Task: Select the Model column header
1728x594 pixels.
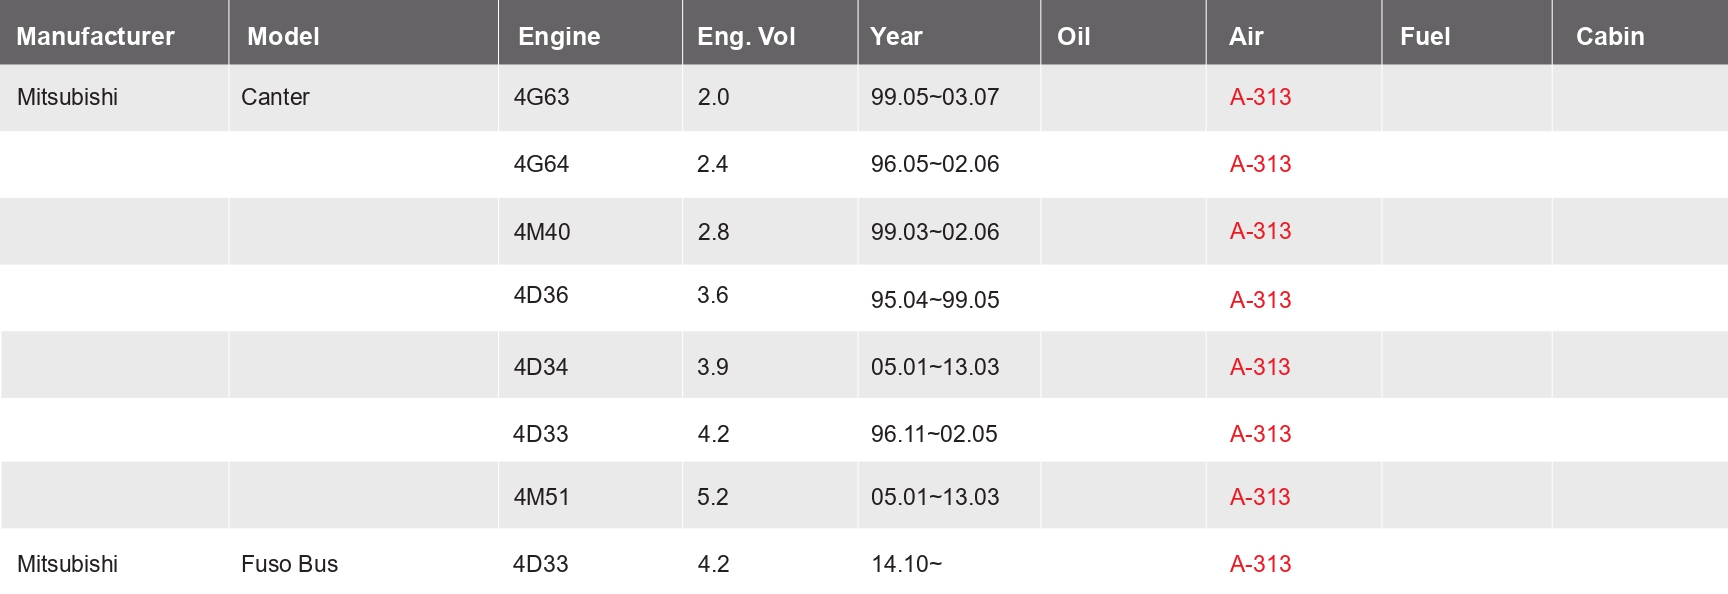Action: [x=283, y=37]
